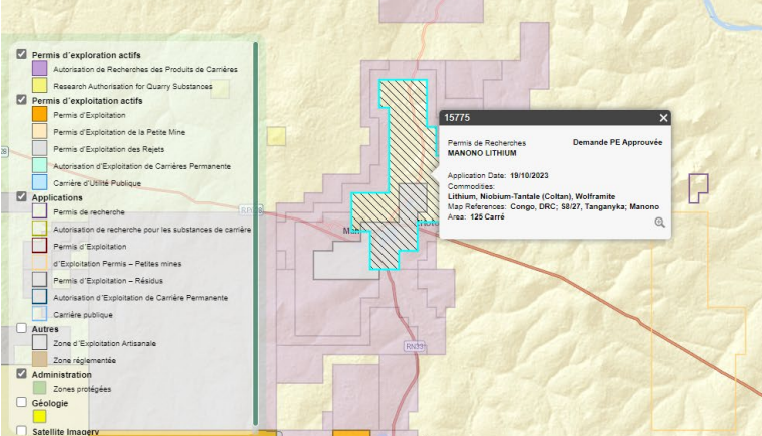Click the RN33 road shield

pyautogui.click(x=415, y=347)
